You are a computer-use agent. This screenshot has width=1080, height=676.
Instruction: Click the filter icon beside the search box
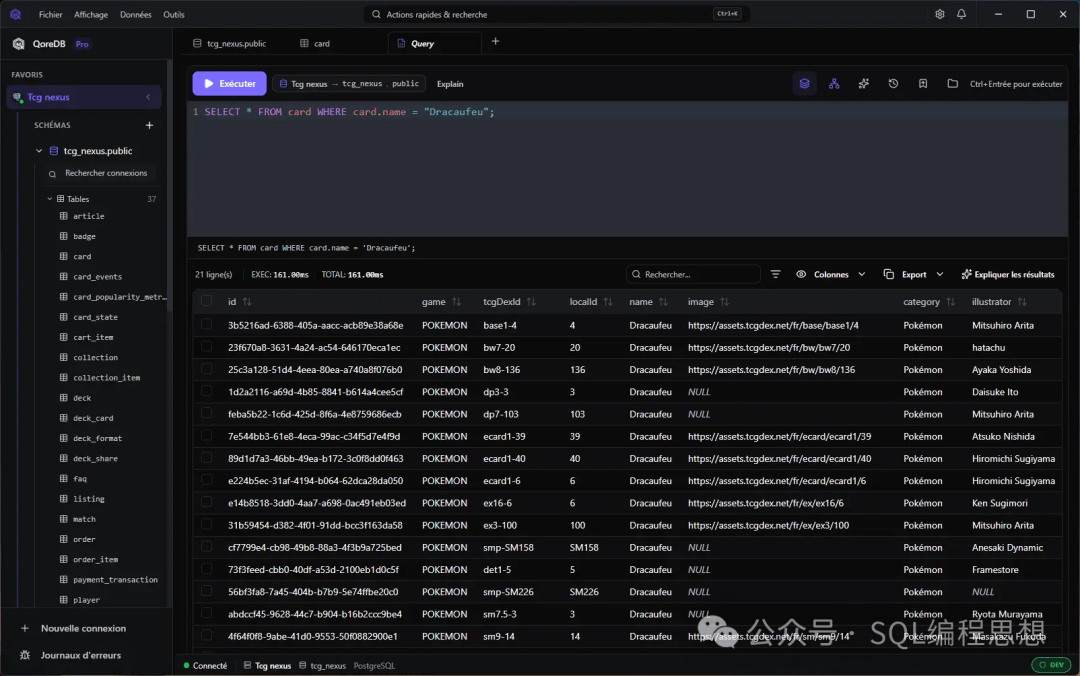pyautogui.click(x=775, y=274)
